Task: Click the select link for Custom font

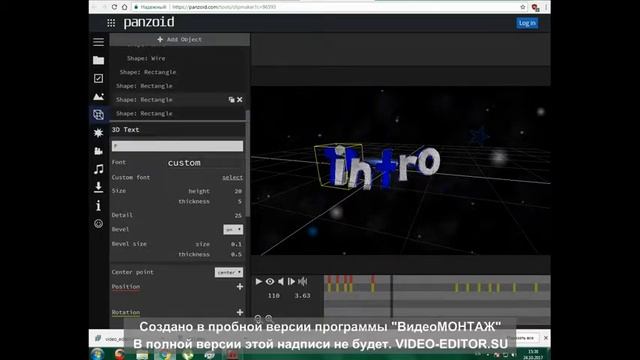Action: (232, 178)
